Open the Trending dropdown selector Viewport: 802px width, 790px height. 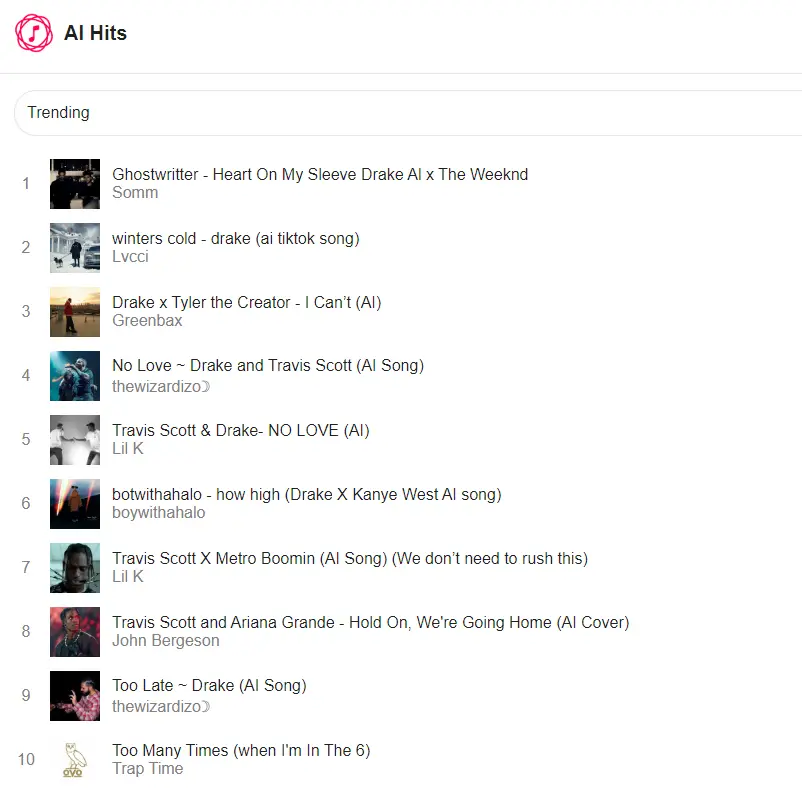(408, 113)
